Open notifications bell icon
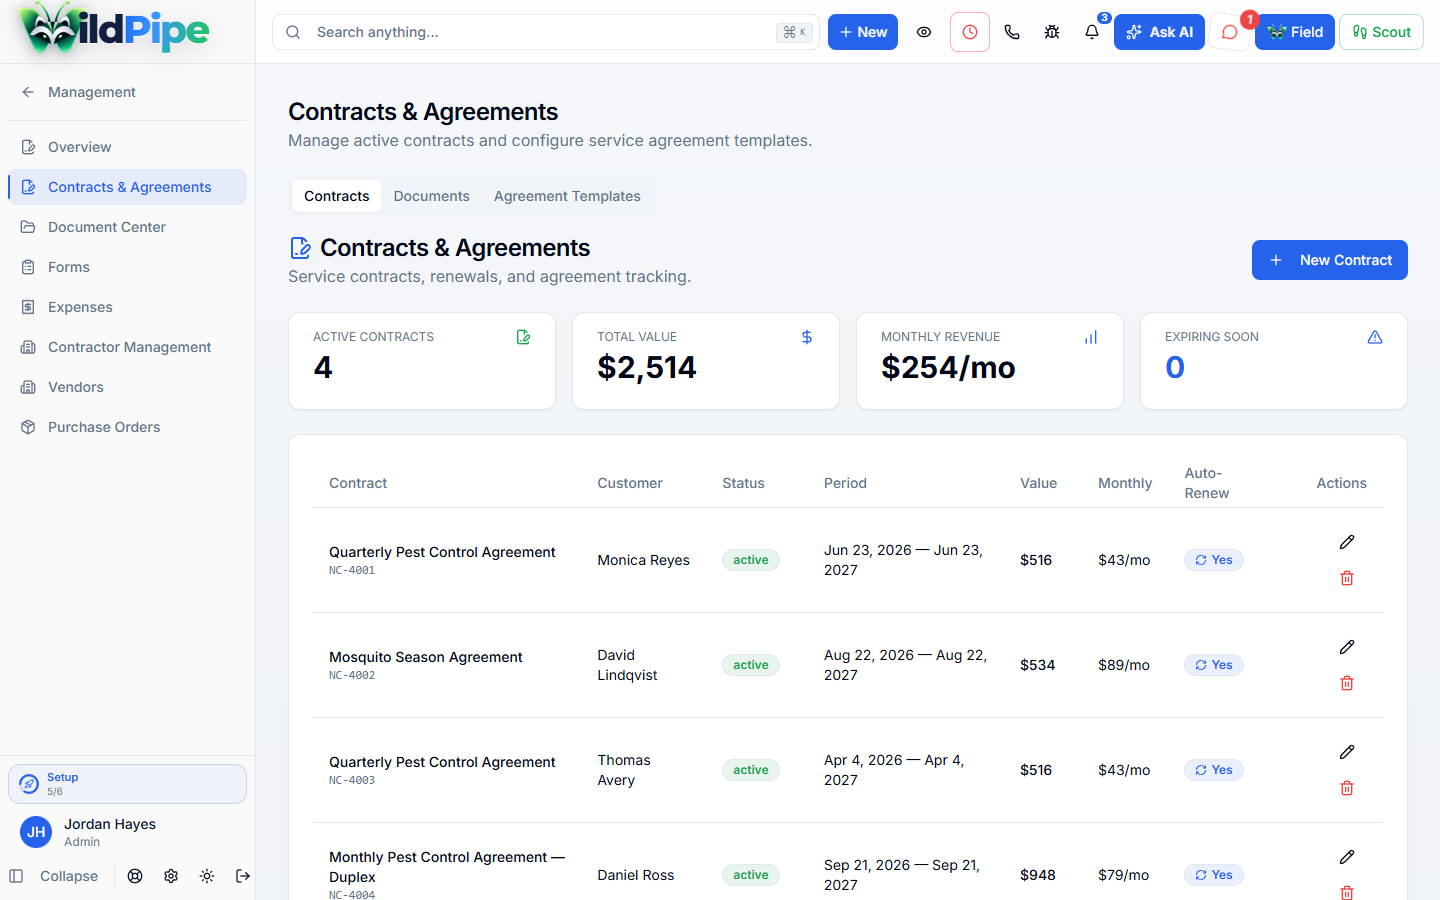 tap(1092, 32)
